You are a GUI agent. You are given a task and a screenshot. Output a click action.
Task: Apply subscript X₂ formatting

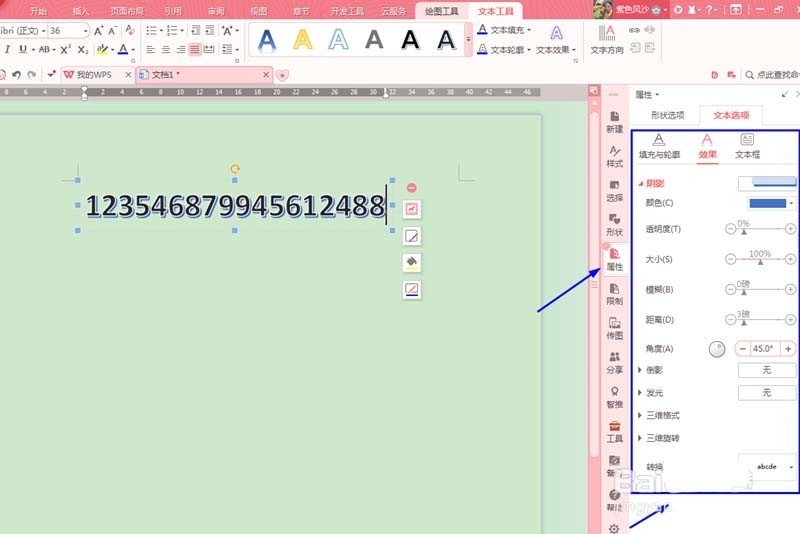pyautogui.click(x=83, y=49)
